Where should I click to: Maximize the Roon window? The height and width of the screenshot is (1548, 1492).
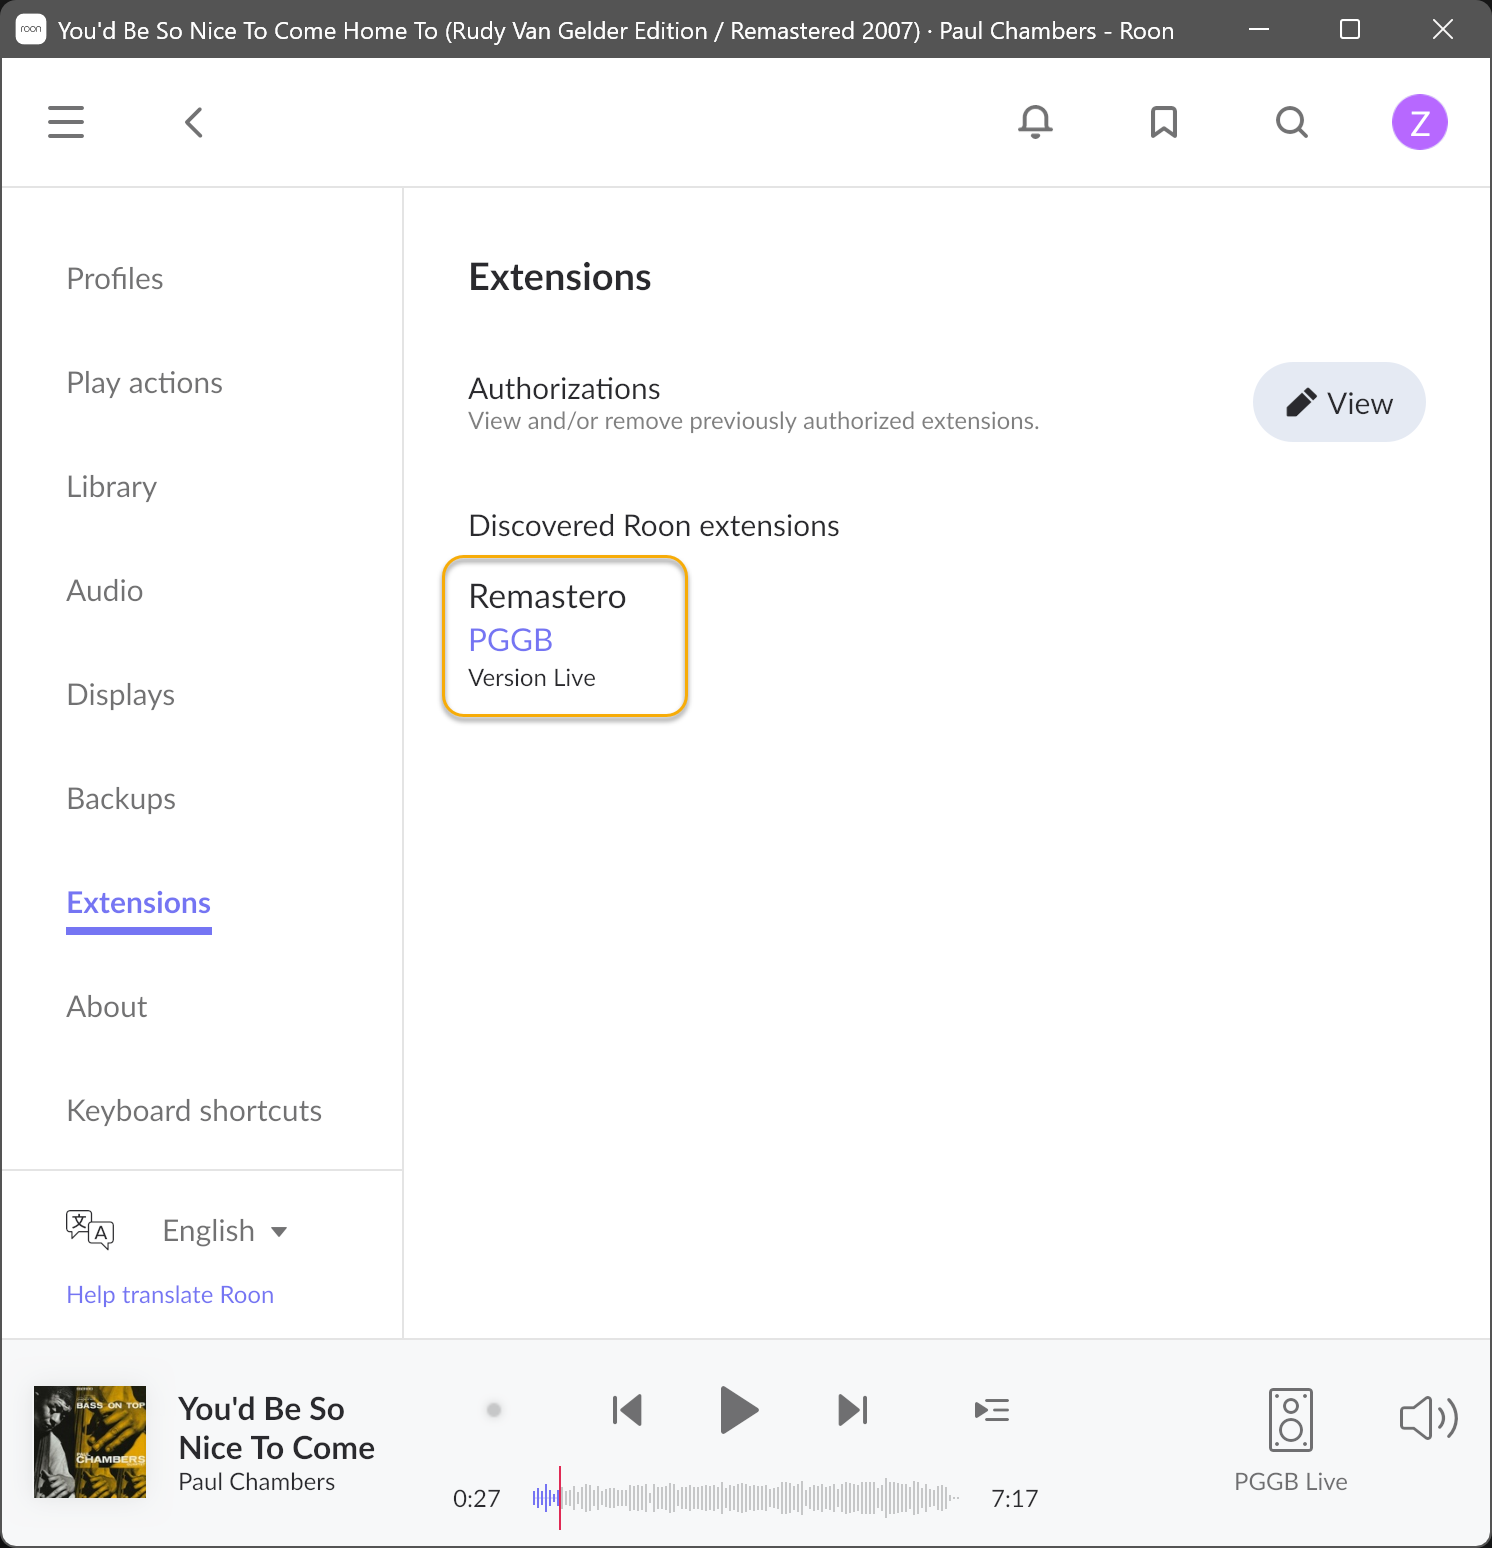1350,29
